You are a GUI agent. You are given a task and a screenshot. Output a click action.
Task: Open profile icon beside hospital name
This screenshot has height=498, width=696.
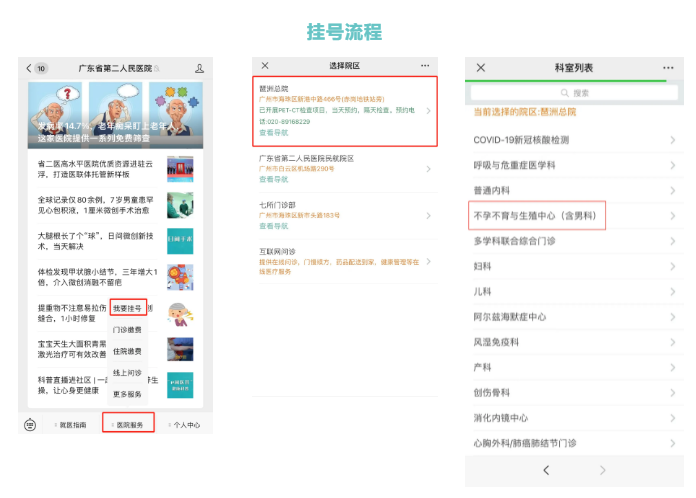(x=199, y=68)
